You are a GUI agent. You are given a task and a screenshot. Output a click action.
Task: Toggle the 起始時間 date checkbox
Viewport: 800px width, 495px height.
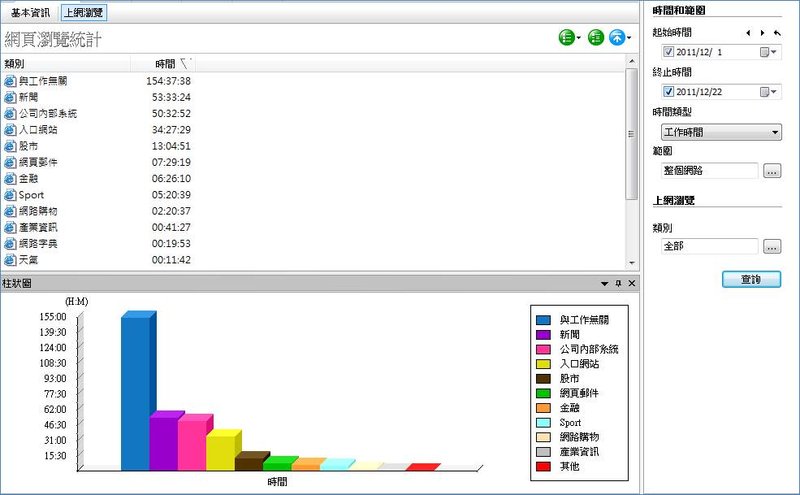pos(670,52)
